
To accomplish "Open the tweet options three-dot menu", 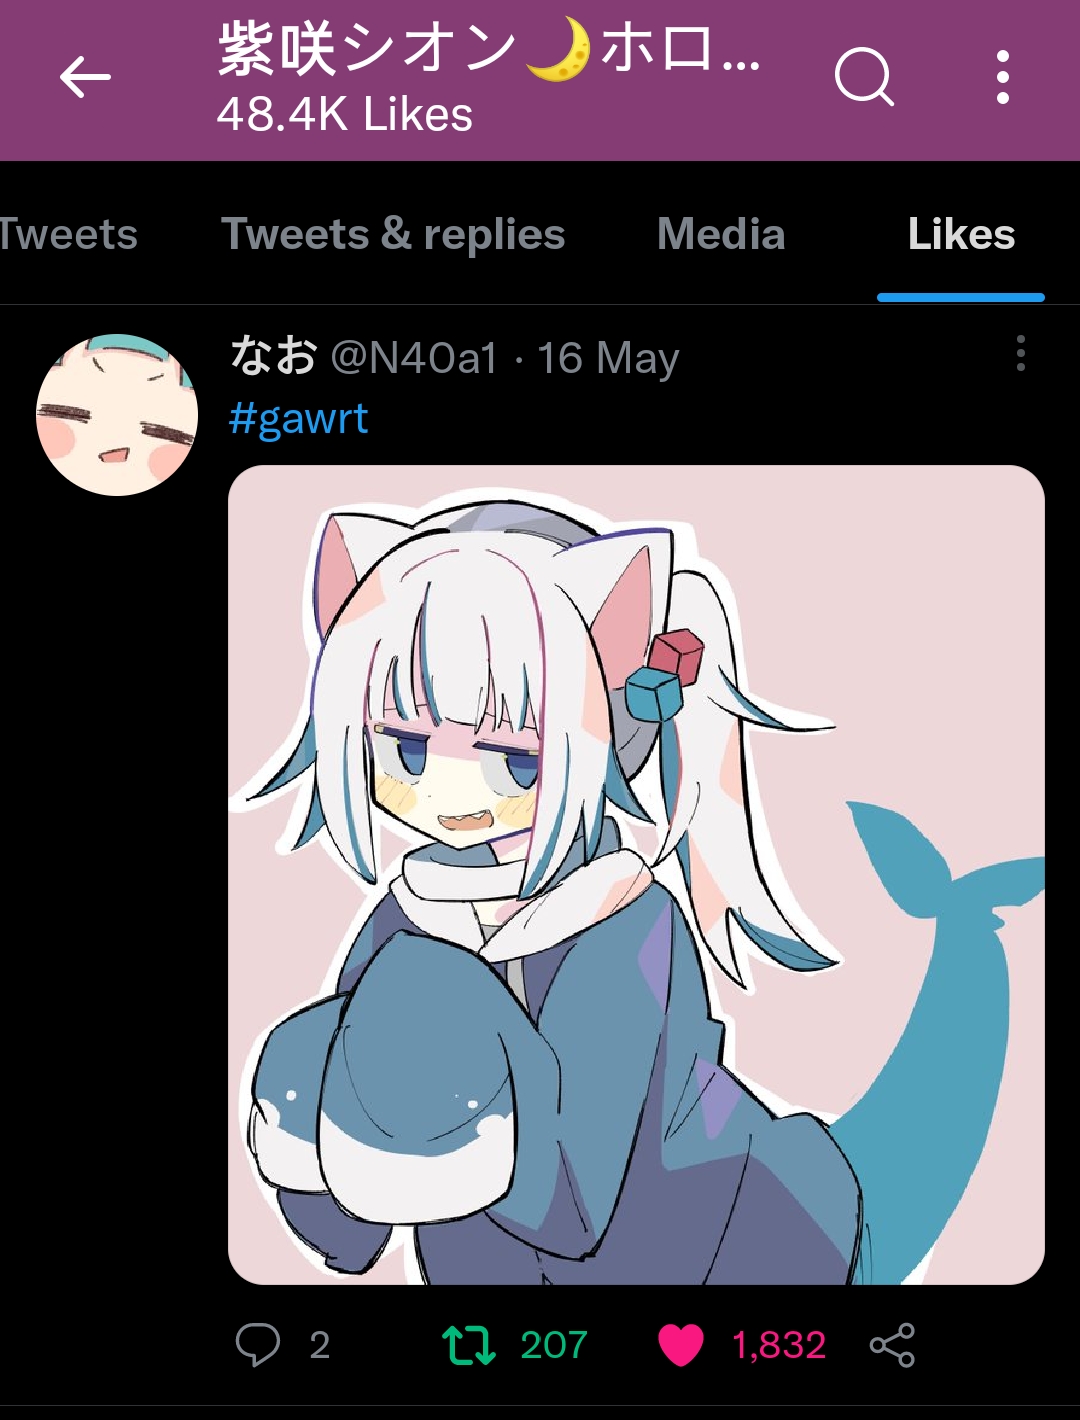I will tap(1020, 353).
